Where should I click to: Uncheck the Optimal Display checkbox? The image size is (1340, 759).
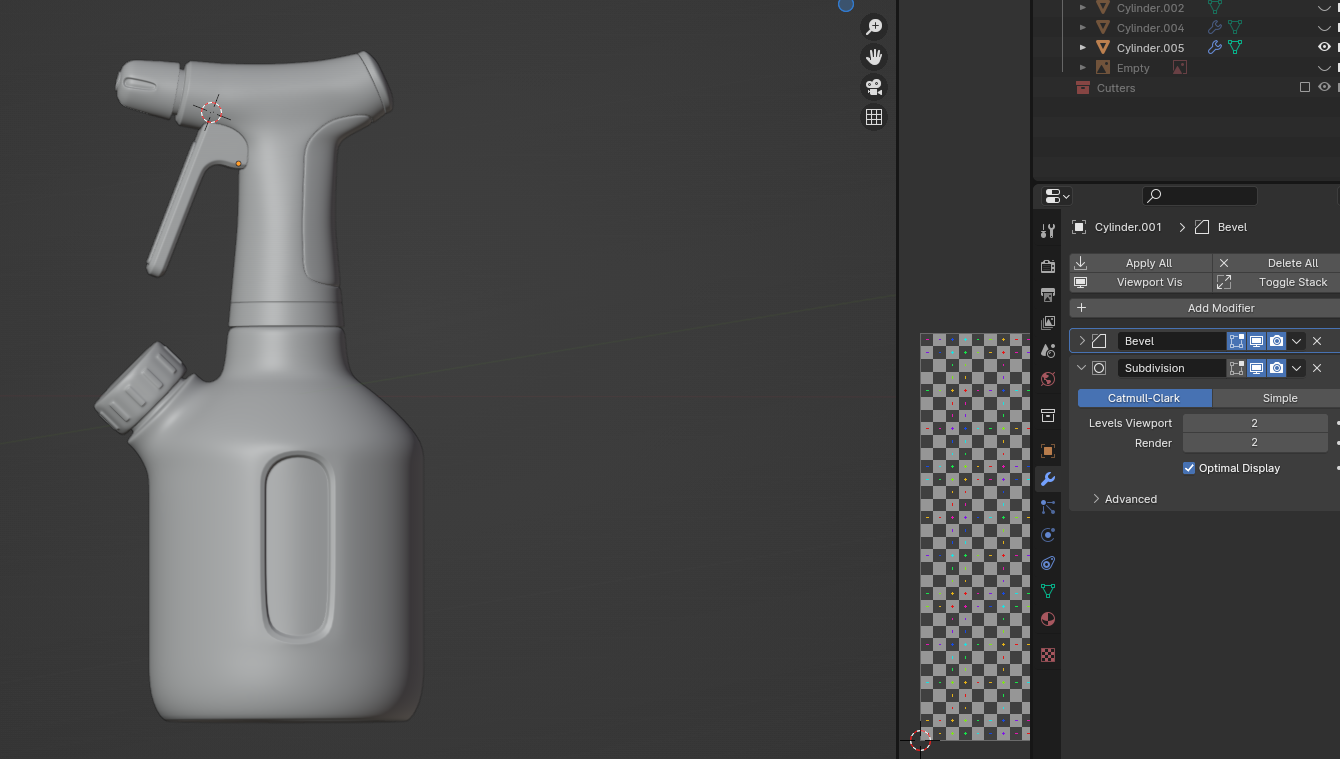pyautogui.click(x=1189, y=468)
